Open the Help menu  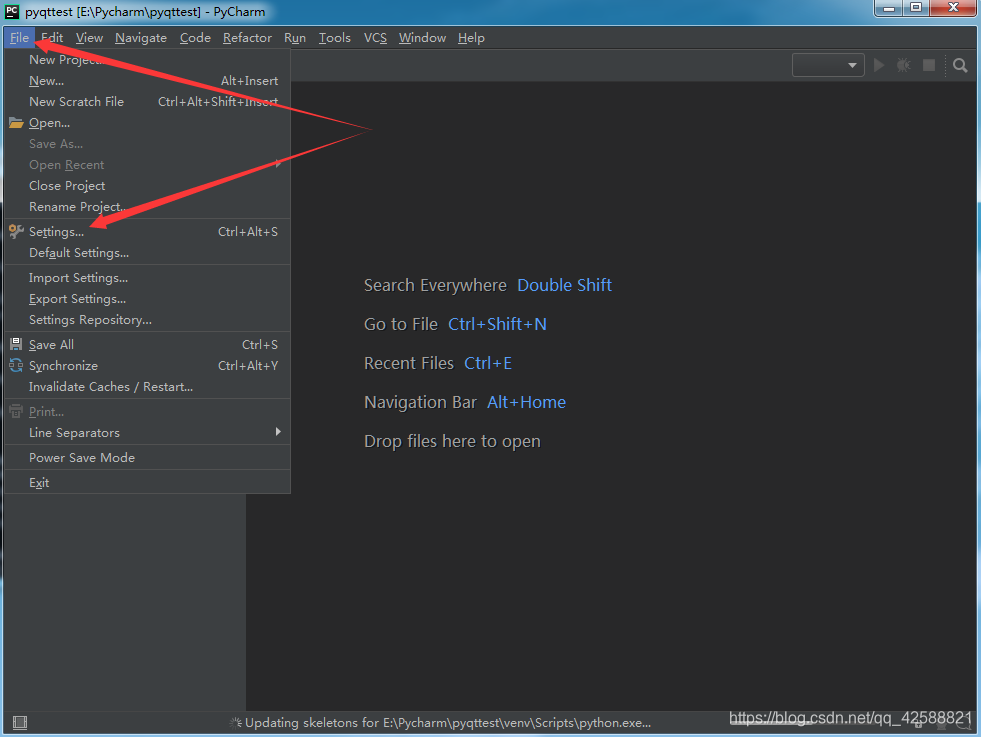[x=471, y=38]
